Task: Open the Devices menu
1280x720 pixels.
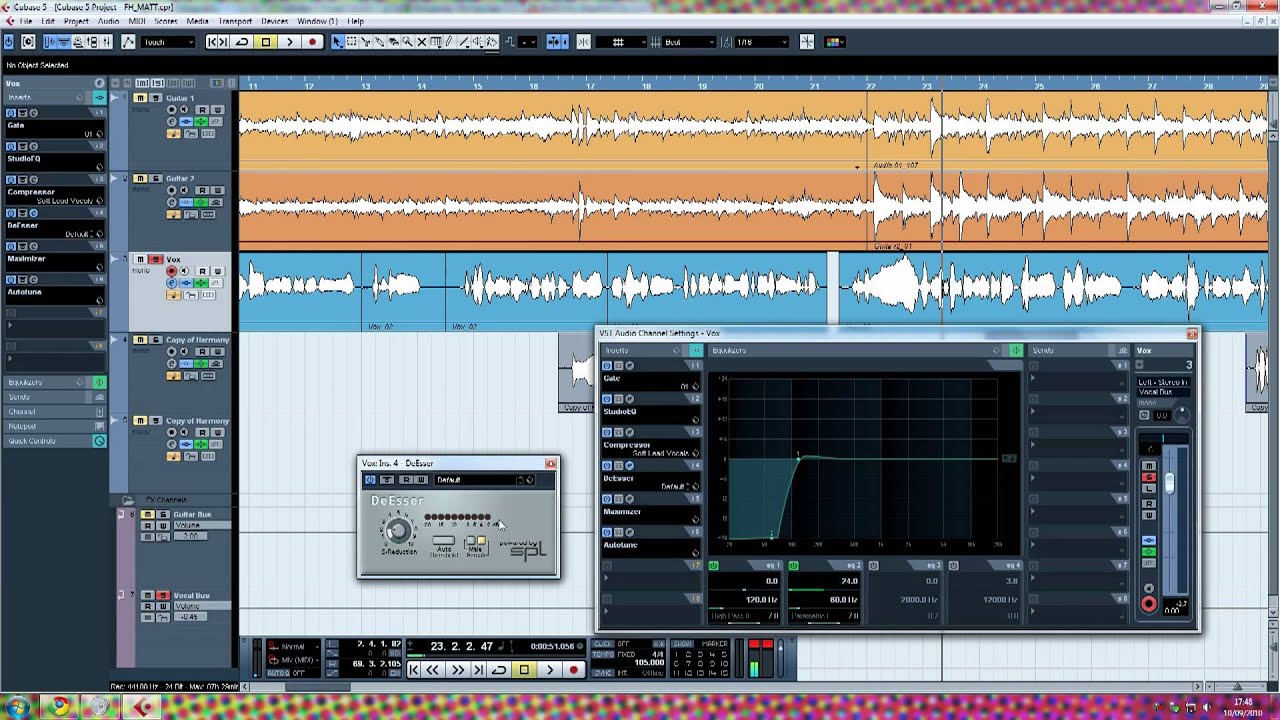Action: click(275, 21)
